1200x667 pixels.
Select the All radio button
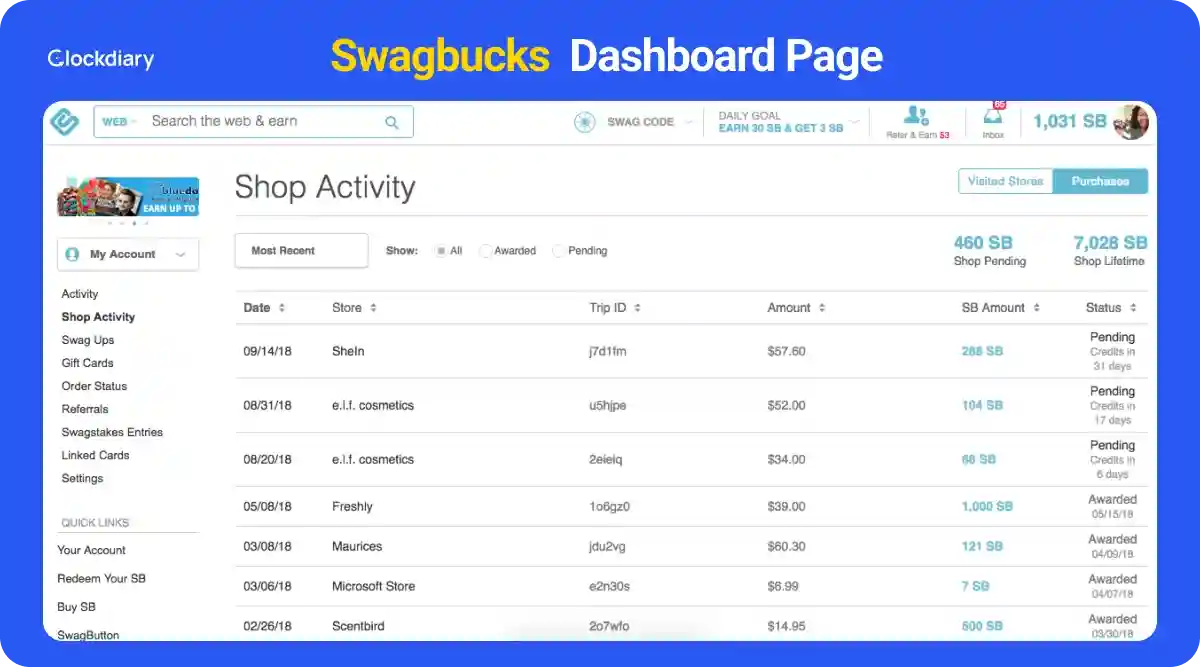pos(440,251)
